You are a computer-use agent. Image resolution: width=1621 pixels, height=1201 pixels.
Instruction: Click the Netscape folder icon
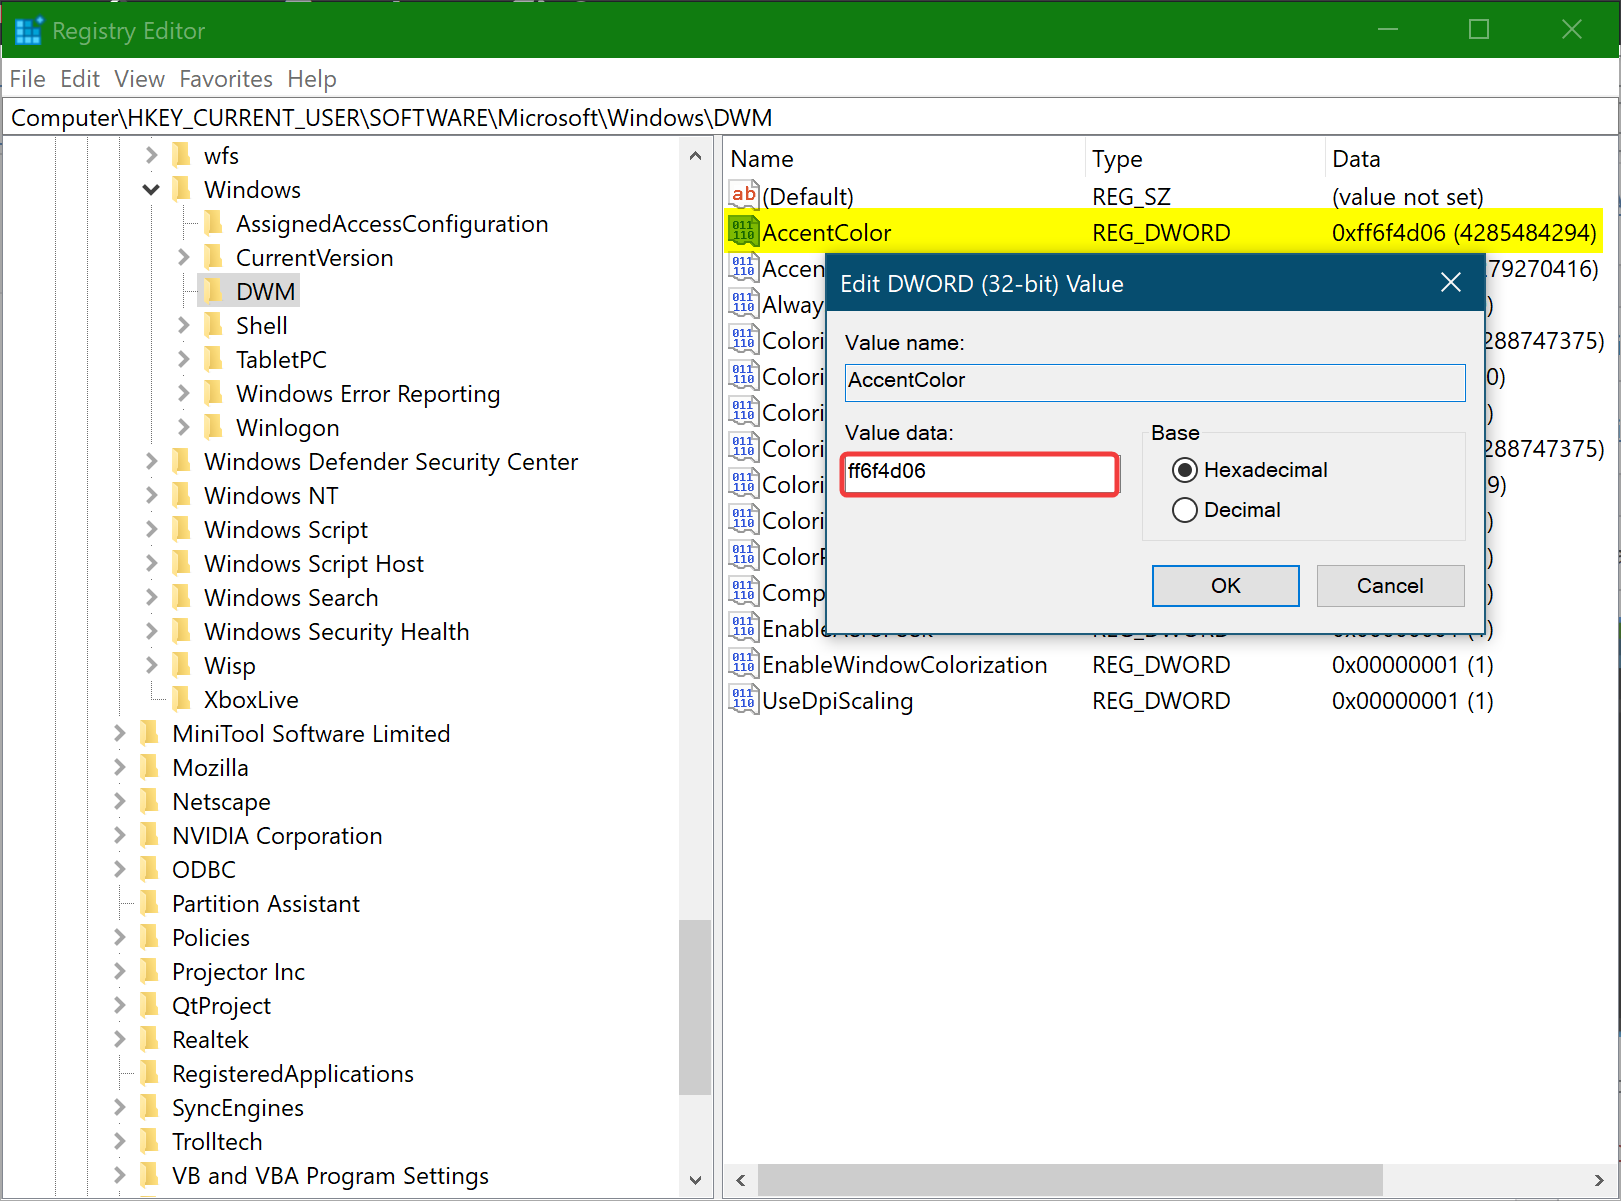click(149, 801)
